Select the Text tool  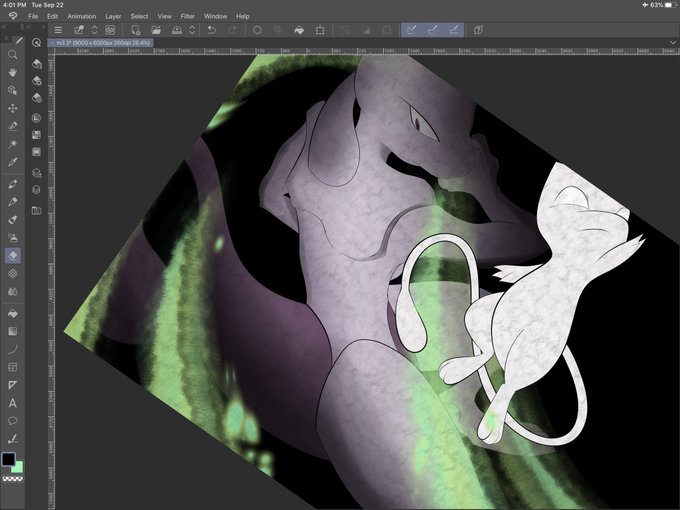(13, 403)
